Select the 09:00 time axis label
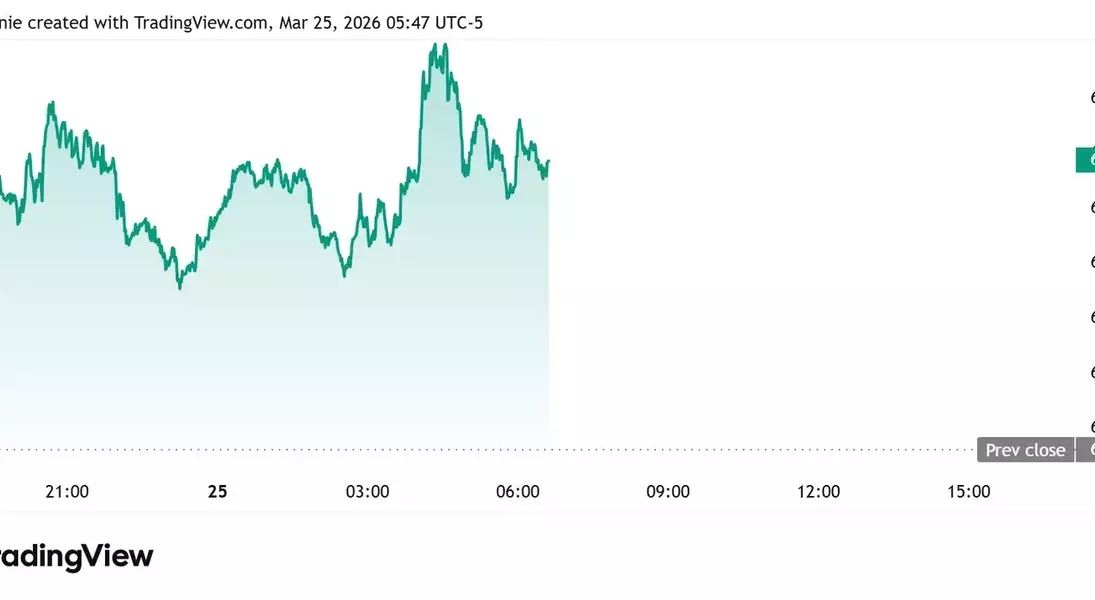The width and height of the screenshot is (1095, 600). pos(668,491)
